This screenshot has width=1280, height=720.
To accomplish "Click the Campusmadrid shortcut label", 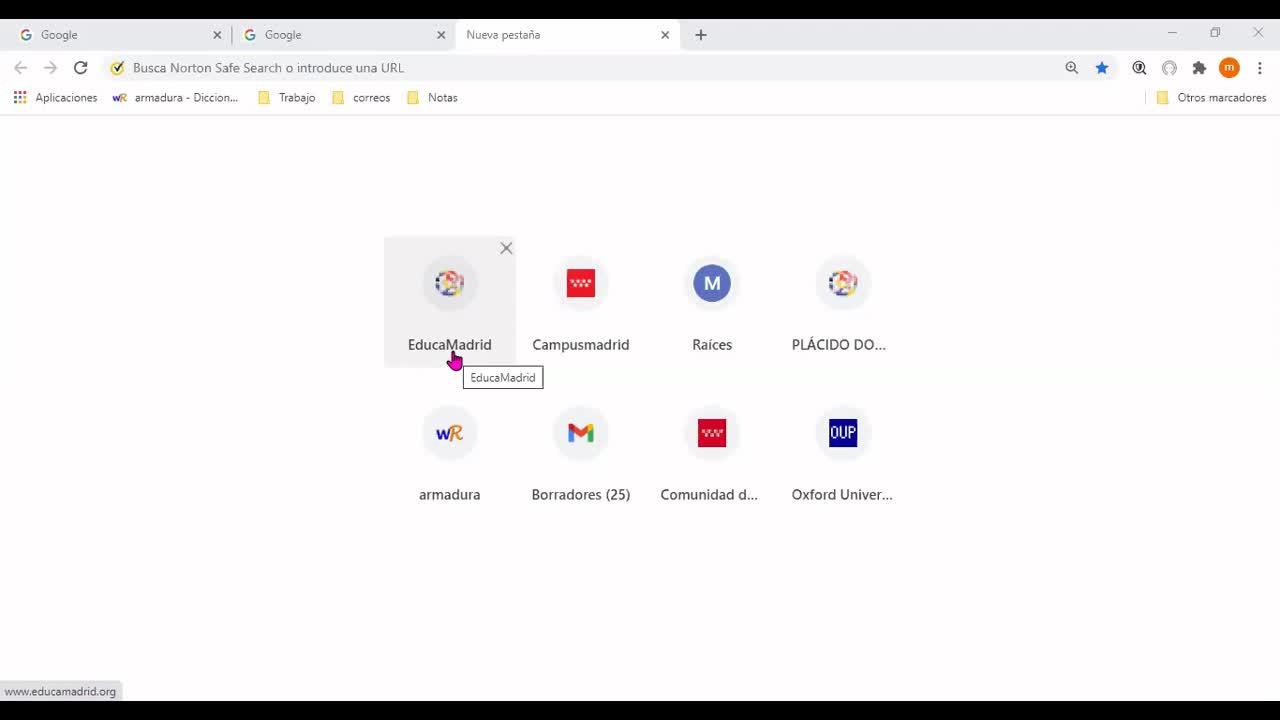I will [x=581, y=345].
